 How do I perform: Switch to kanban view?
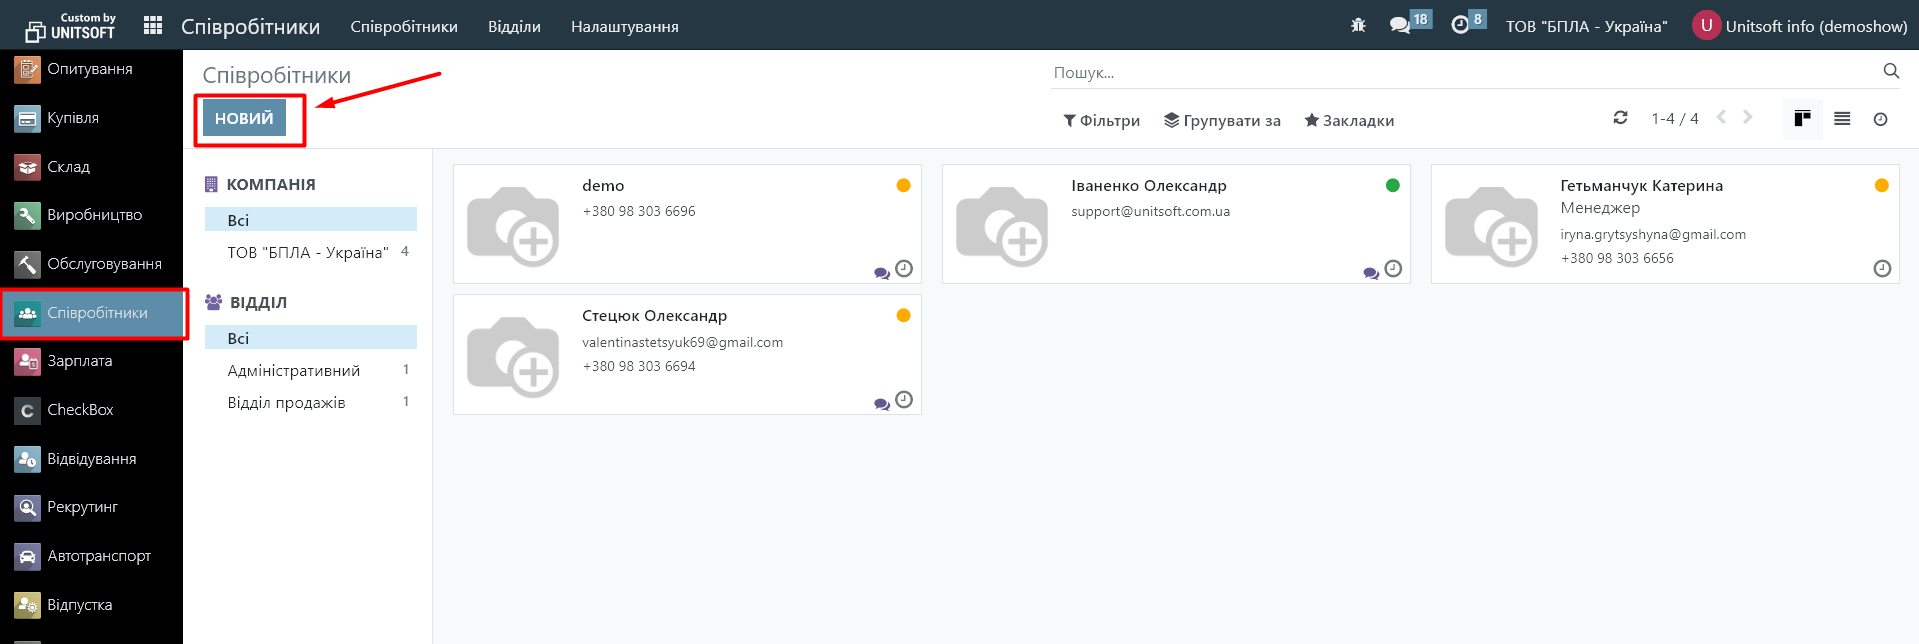tap(1802, 119)
